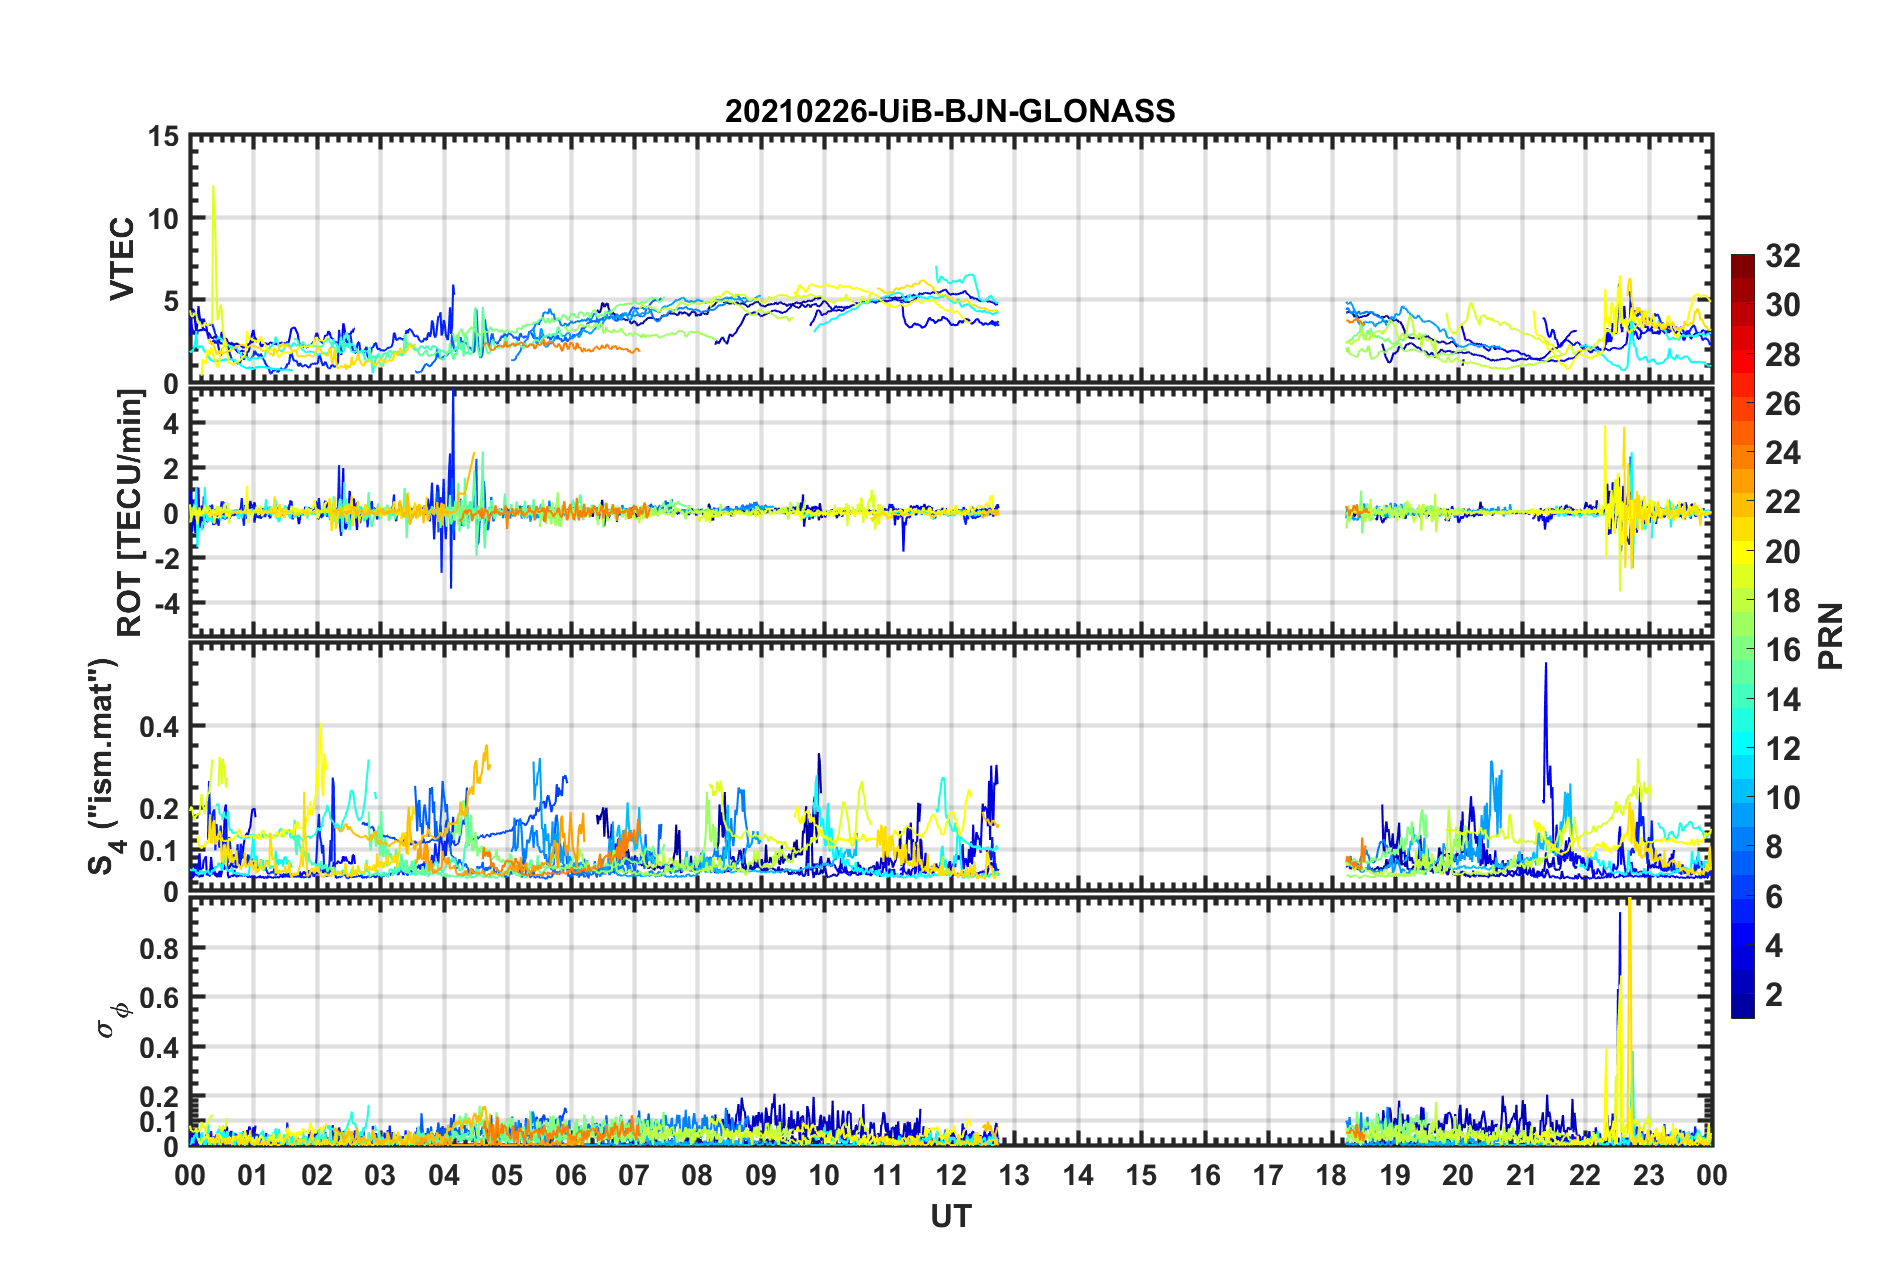The image size is (1902, 1272).
Task: Click colorbar tick label 14
Action: (x=1783, y=700)
